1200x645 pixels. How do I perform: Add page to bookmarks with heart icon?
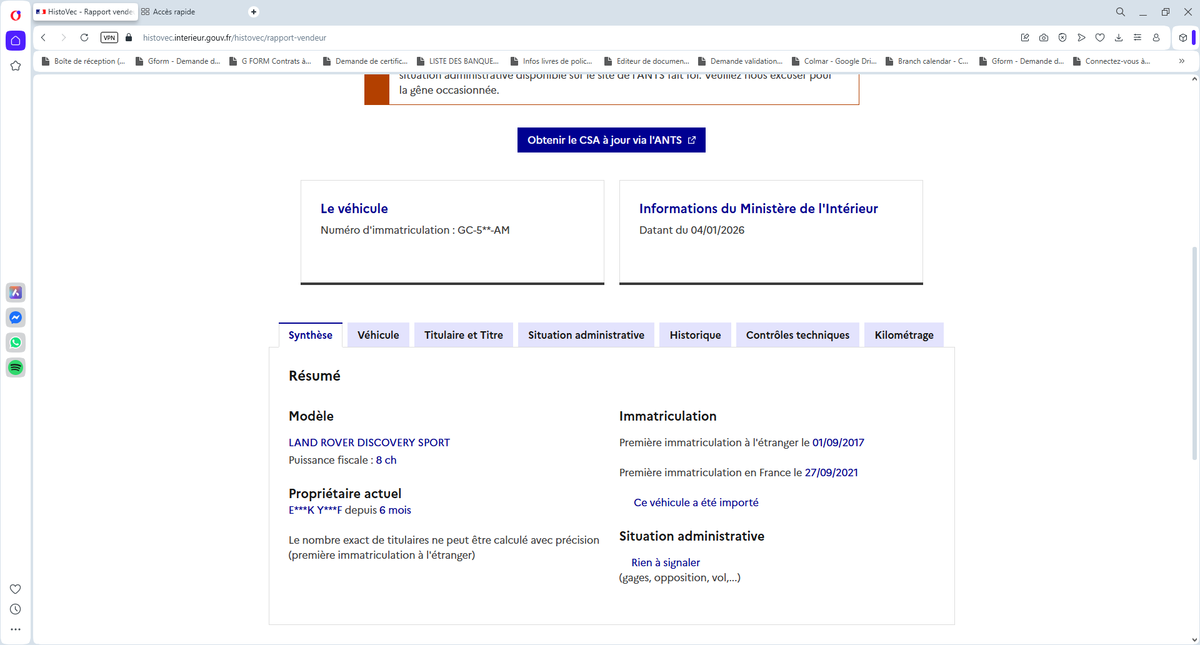(x=1099, y=37)
